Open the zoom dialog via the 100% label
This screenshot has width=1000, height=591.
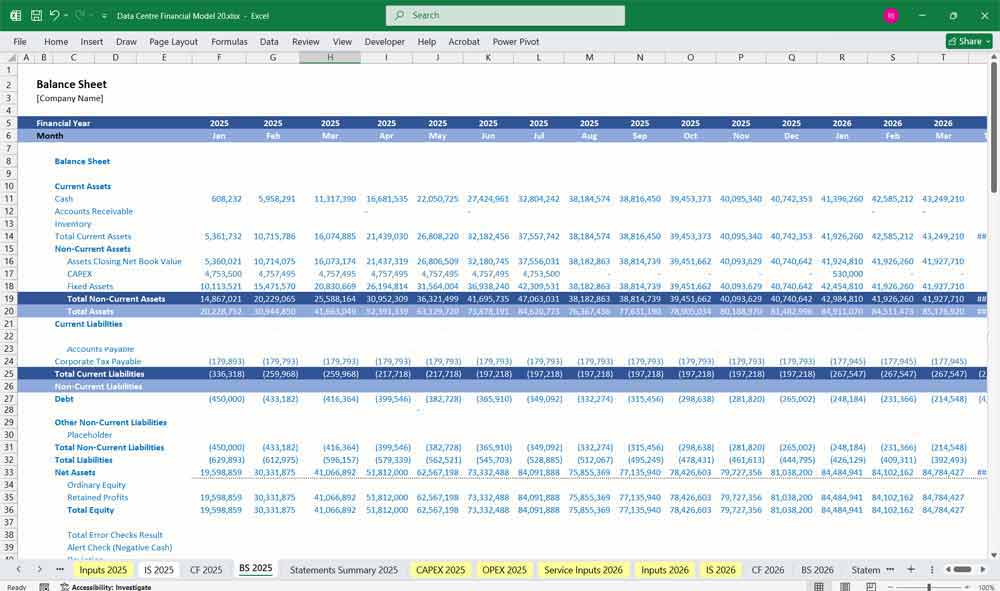(986, 585)
